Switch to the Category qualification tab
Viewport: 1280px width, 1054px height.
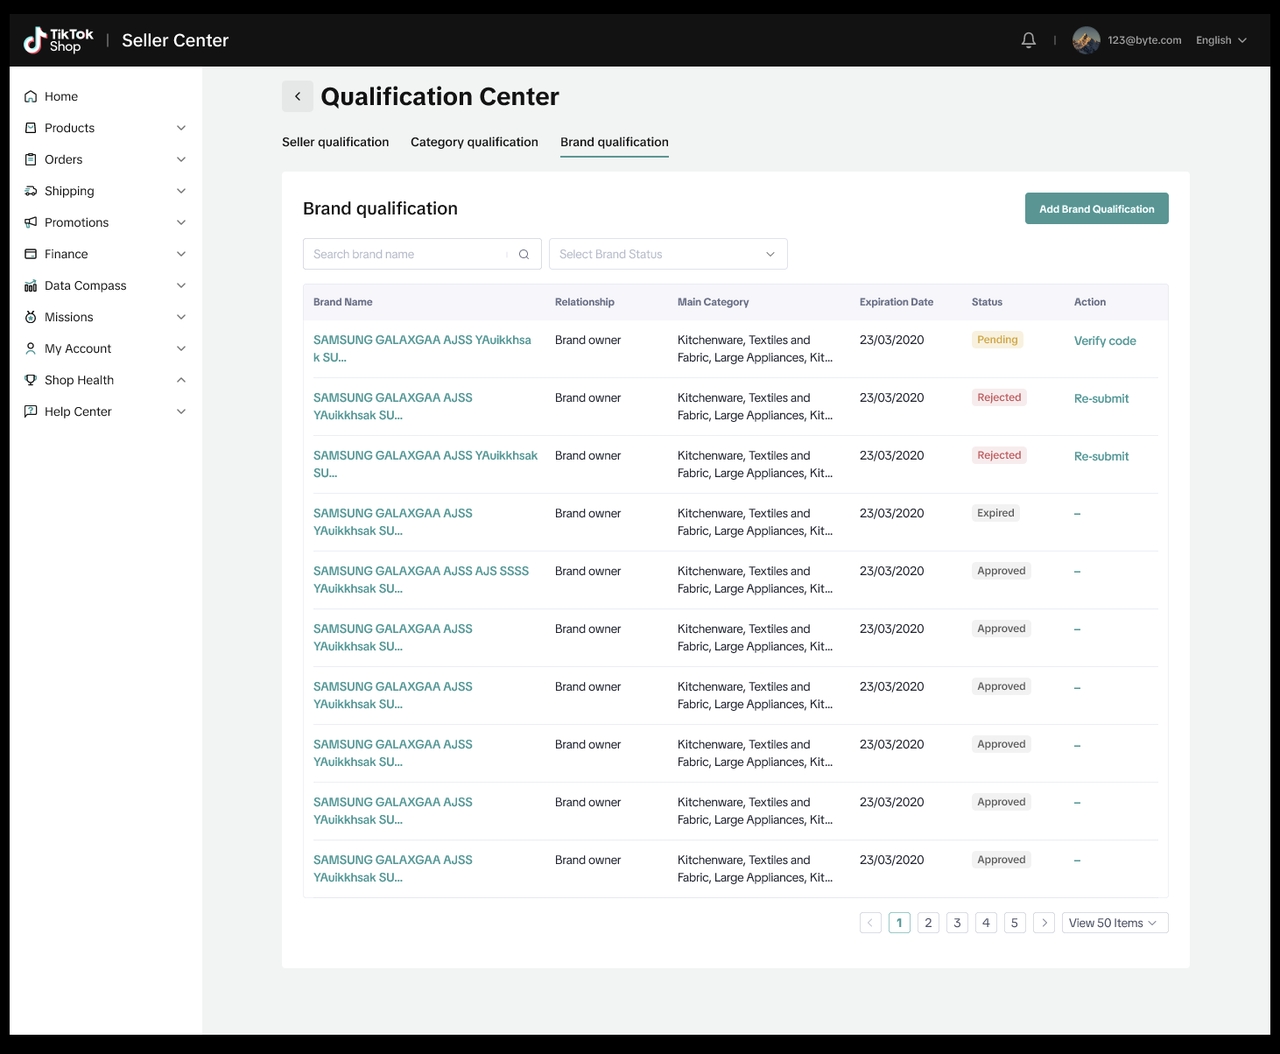point(474,142)
